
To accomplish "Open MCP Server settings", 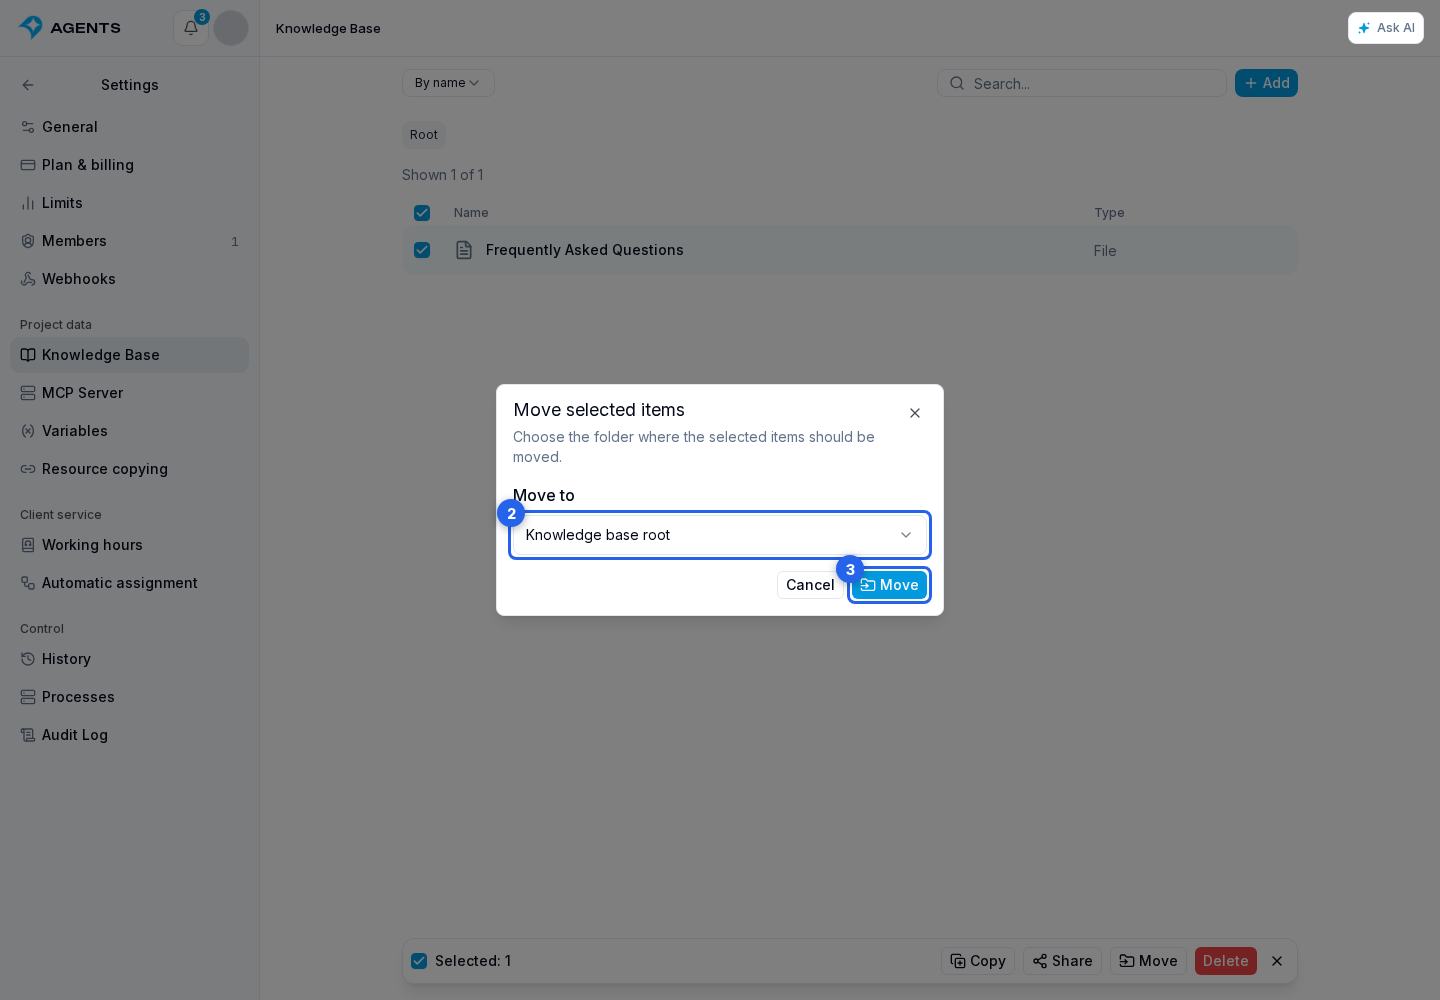I will [130, 393].
